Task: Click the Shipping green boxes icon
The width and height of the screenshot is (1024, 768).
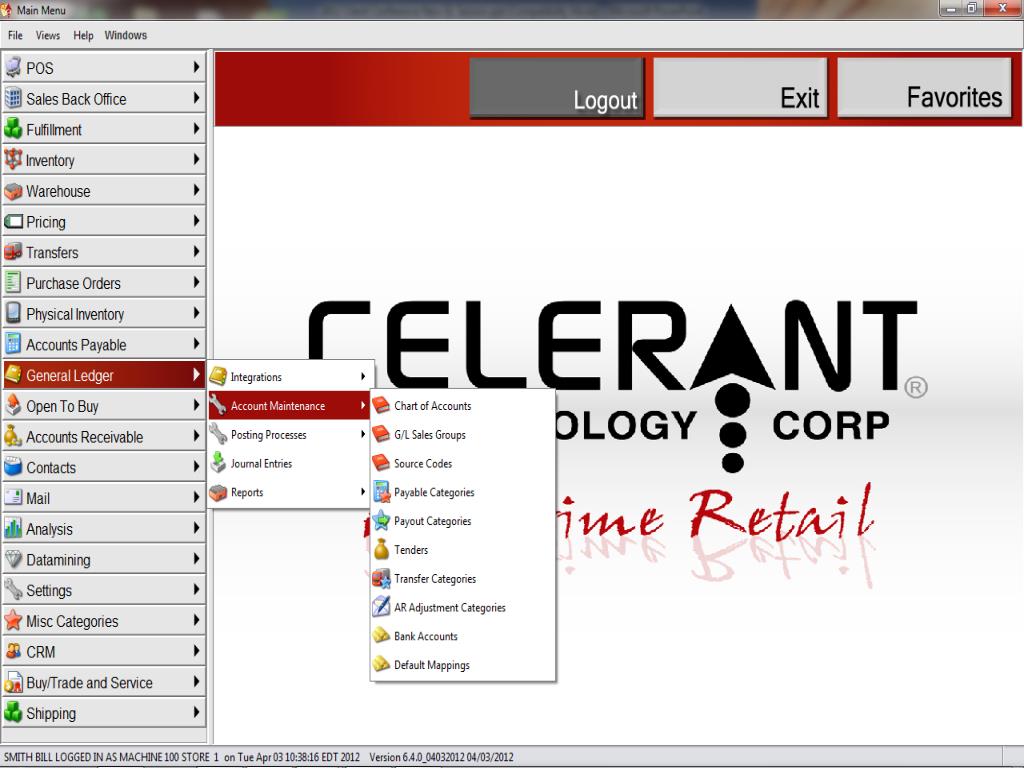Action: [13, 712]
